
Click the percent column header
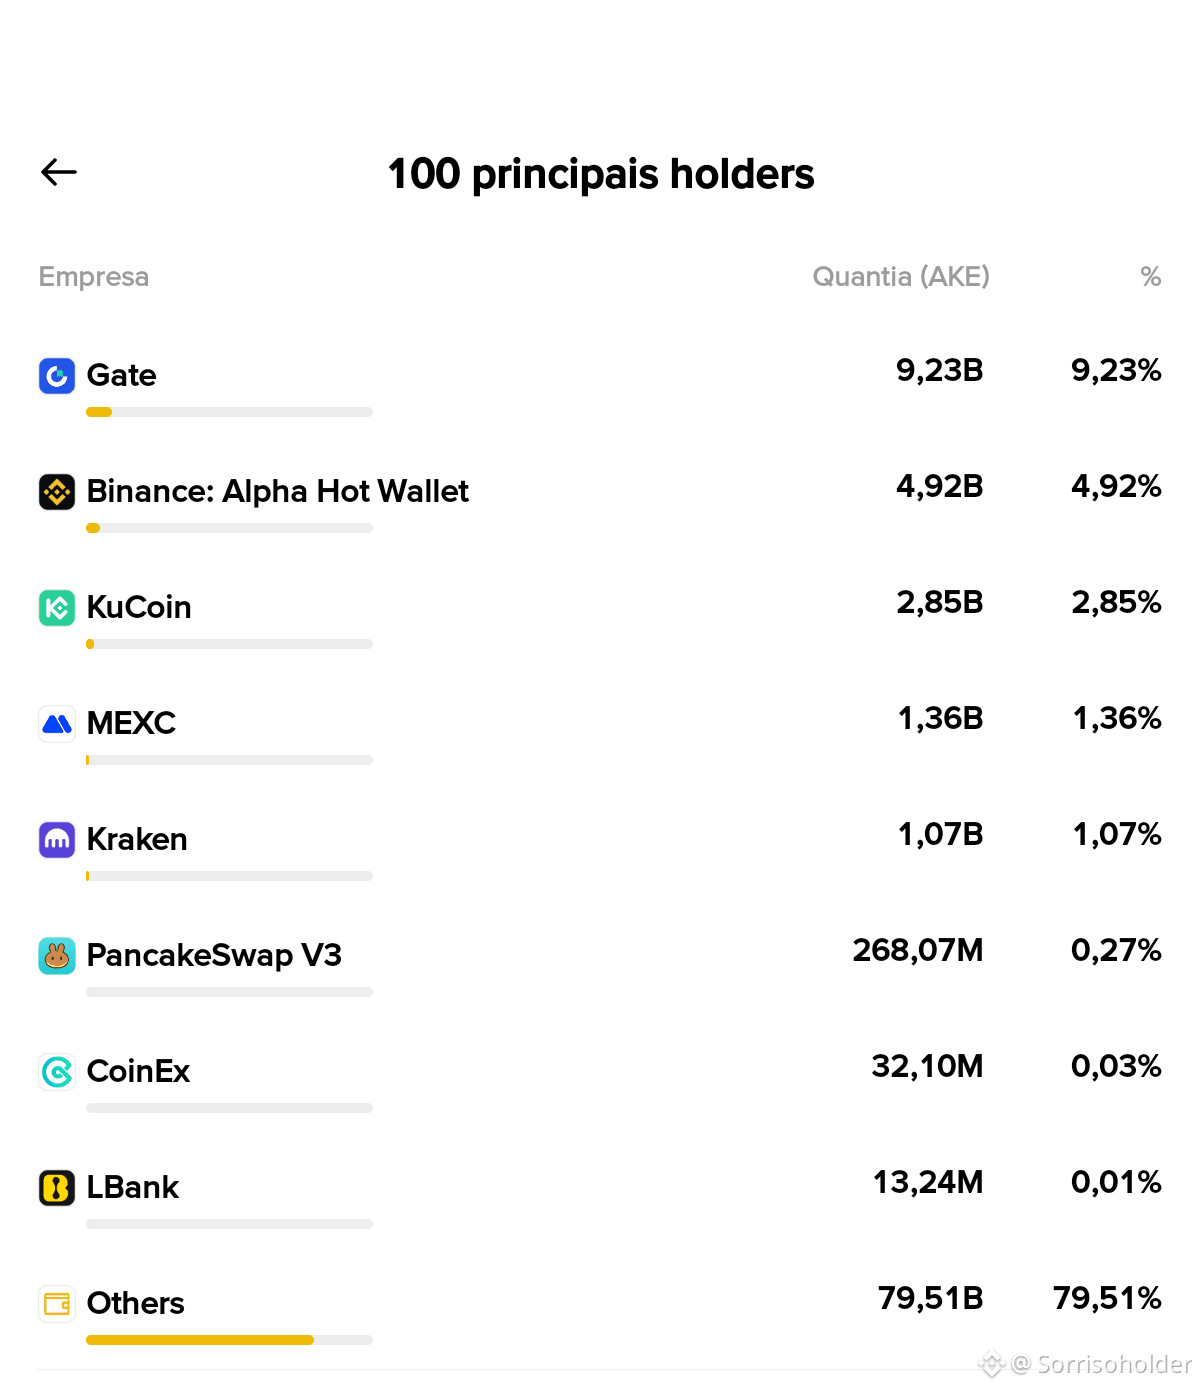[1151, 277]
